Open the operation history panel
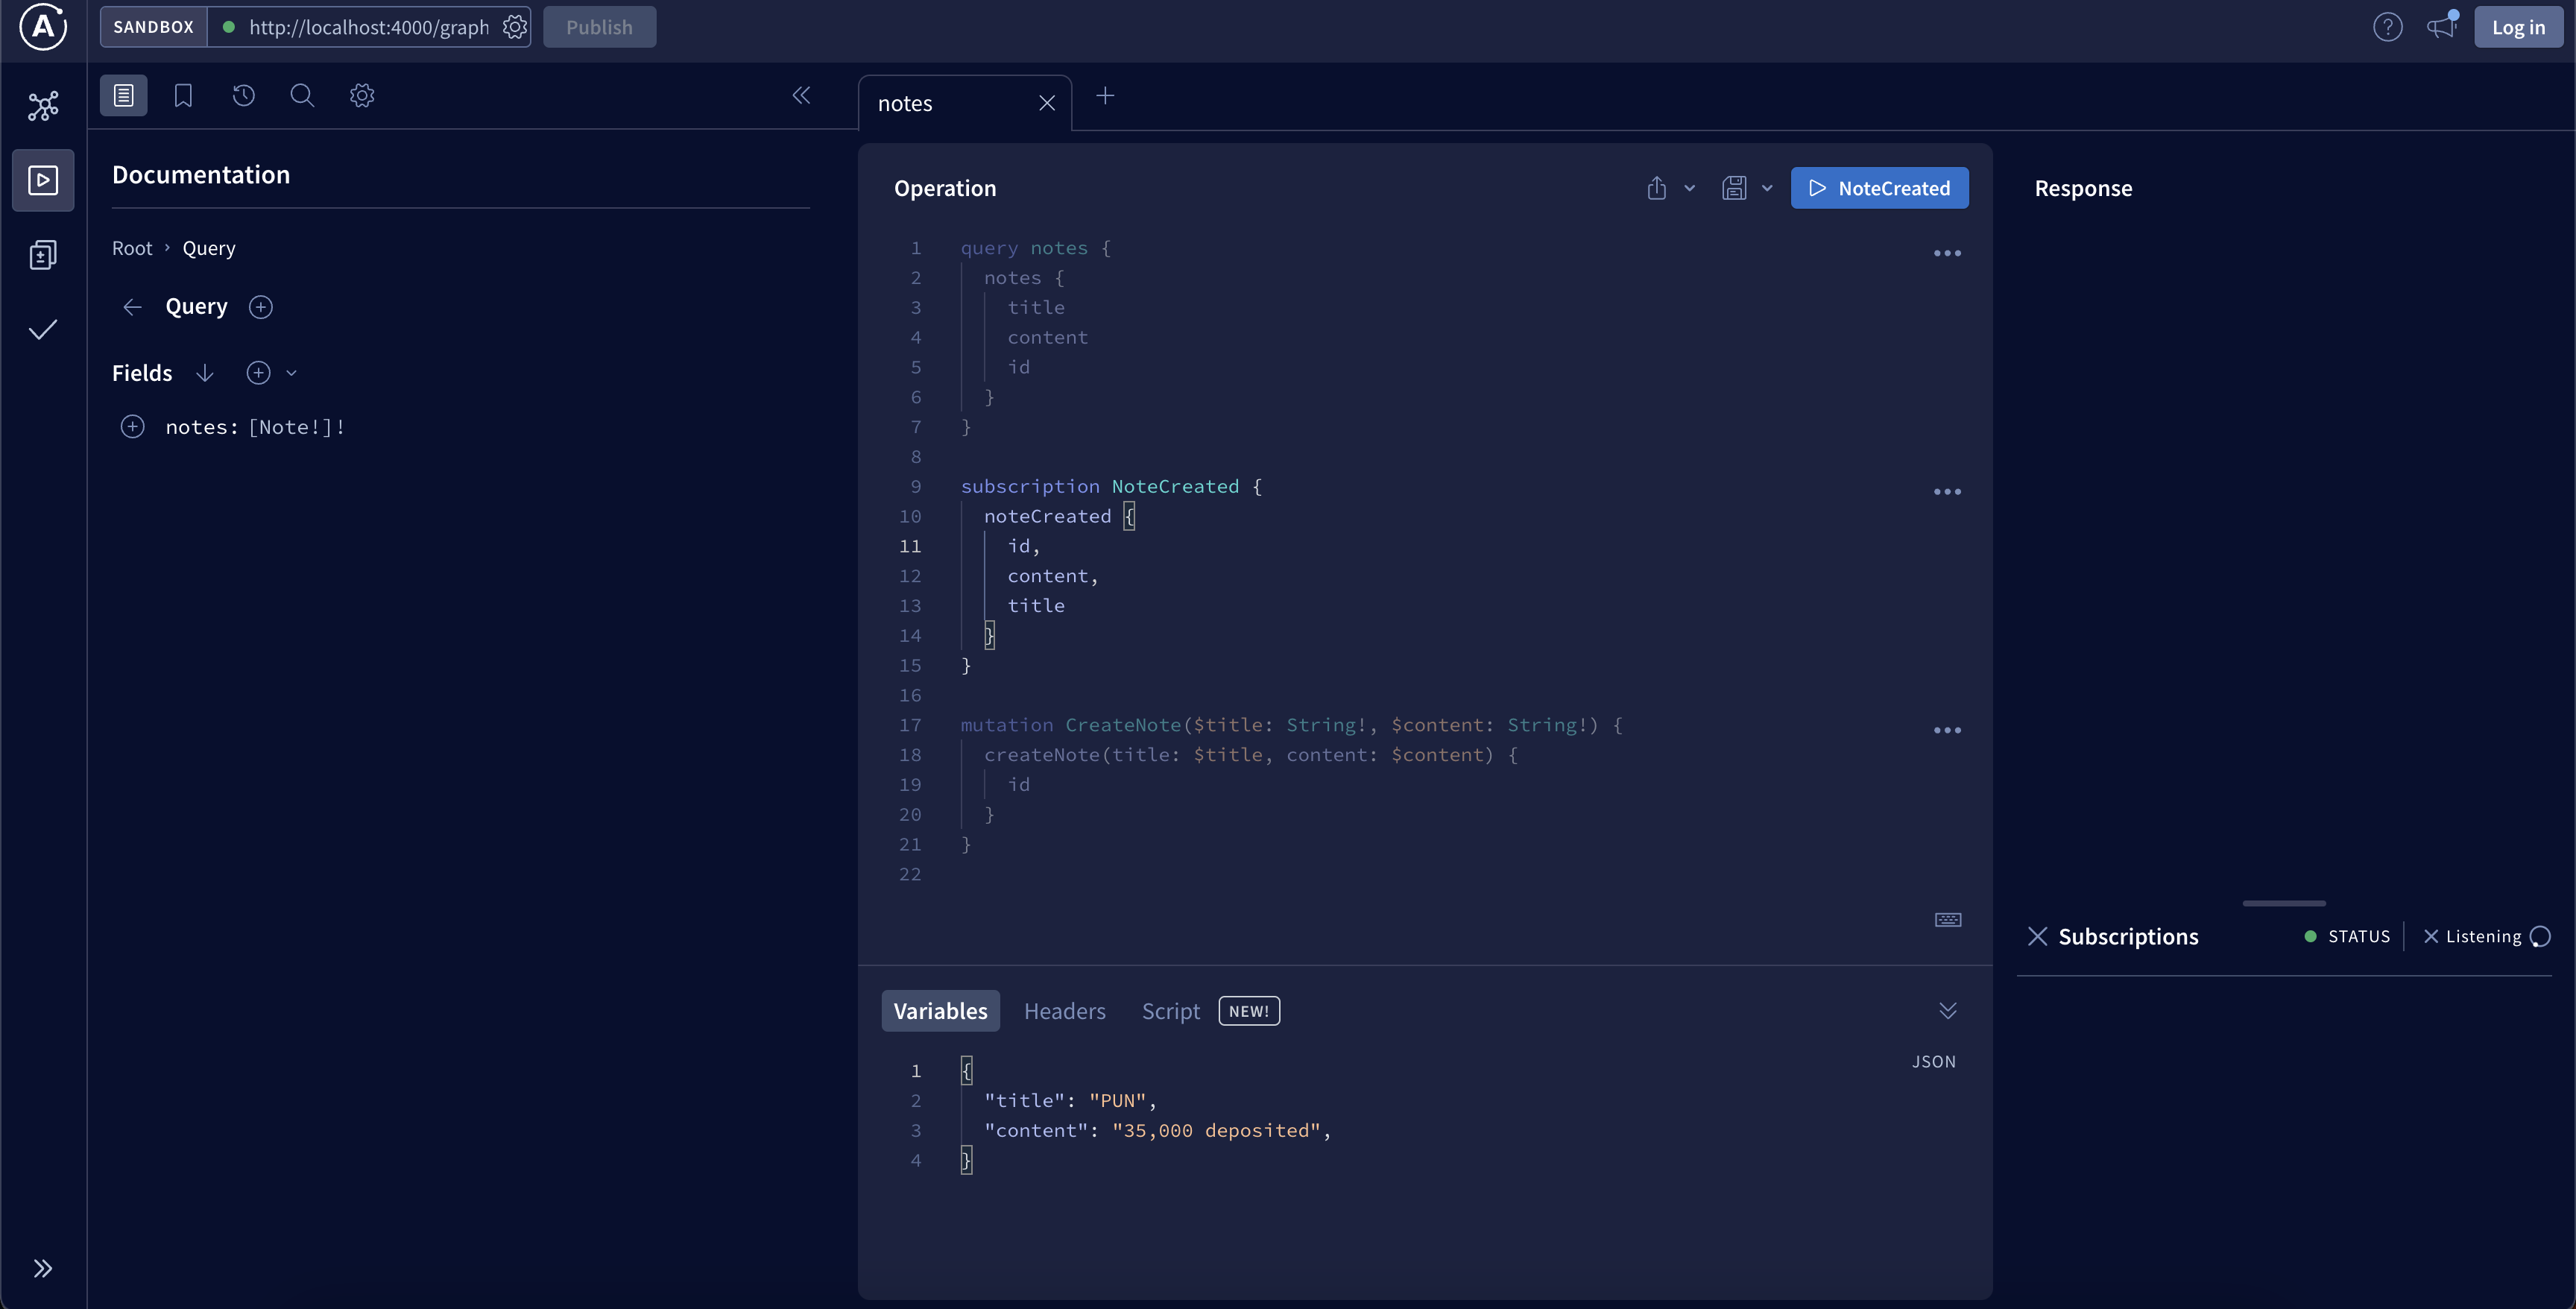Viewport: 2576px width, 1309px height. (x=243, y=96)
